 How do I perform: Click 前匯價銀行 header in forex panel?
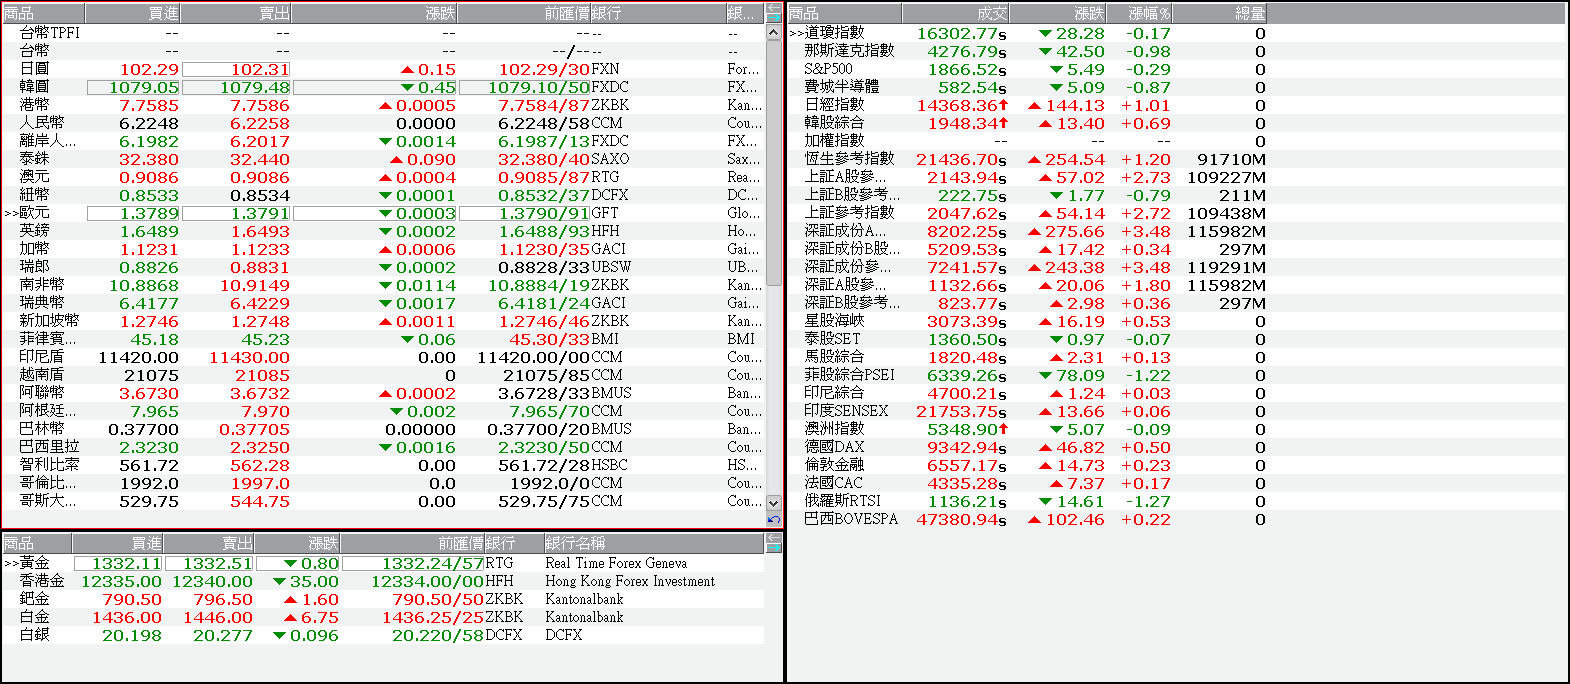tap(591, 13)
